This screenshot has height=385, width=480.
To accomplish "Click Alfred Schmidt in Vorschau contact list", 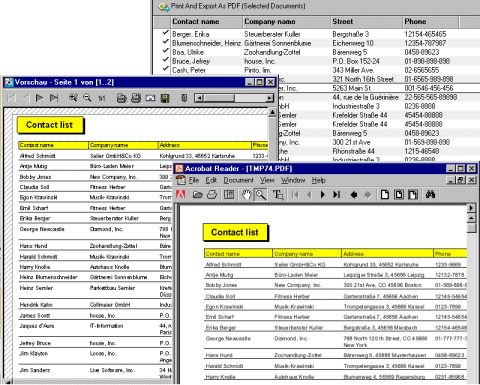I will point(37,156).
